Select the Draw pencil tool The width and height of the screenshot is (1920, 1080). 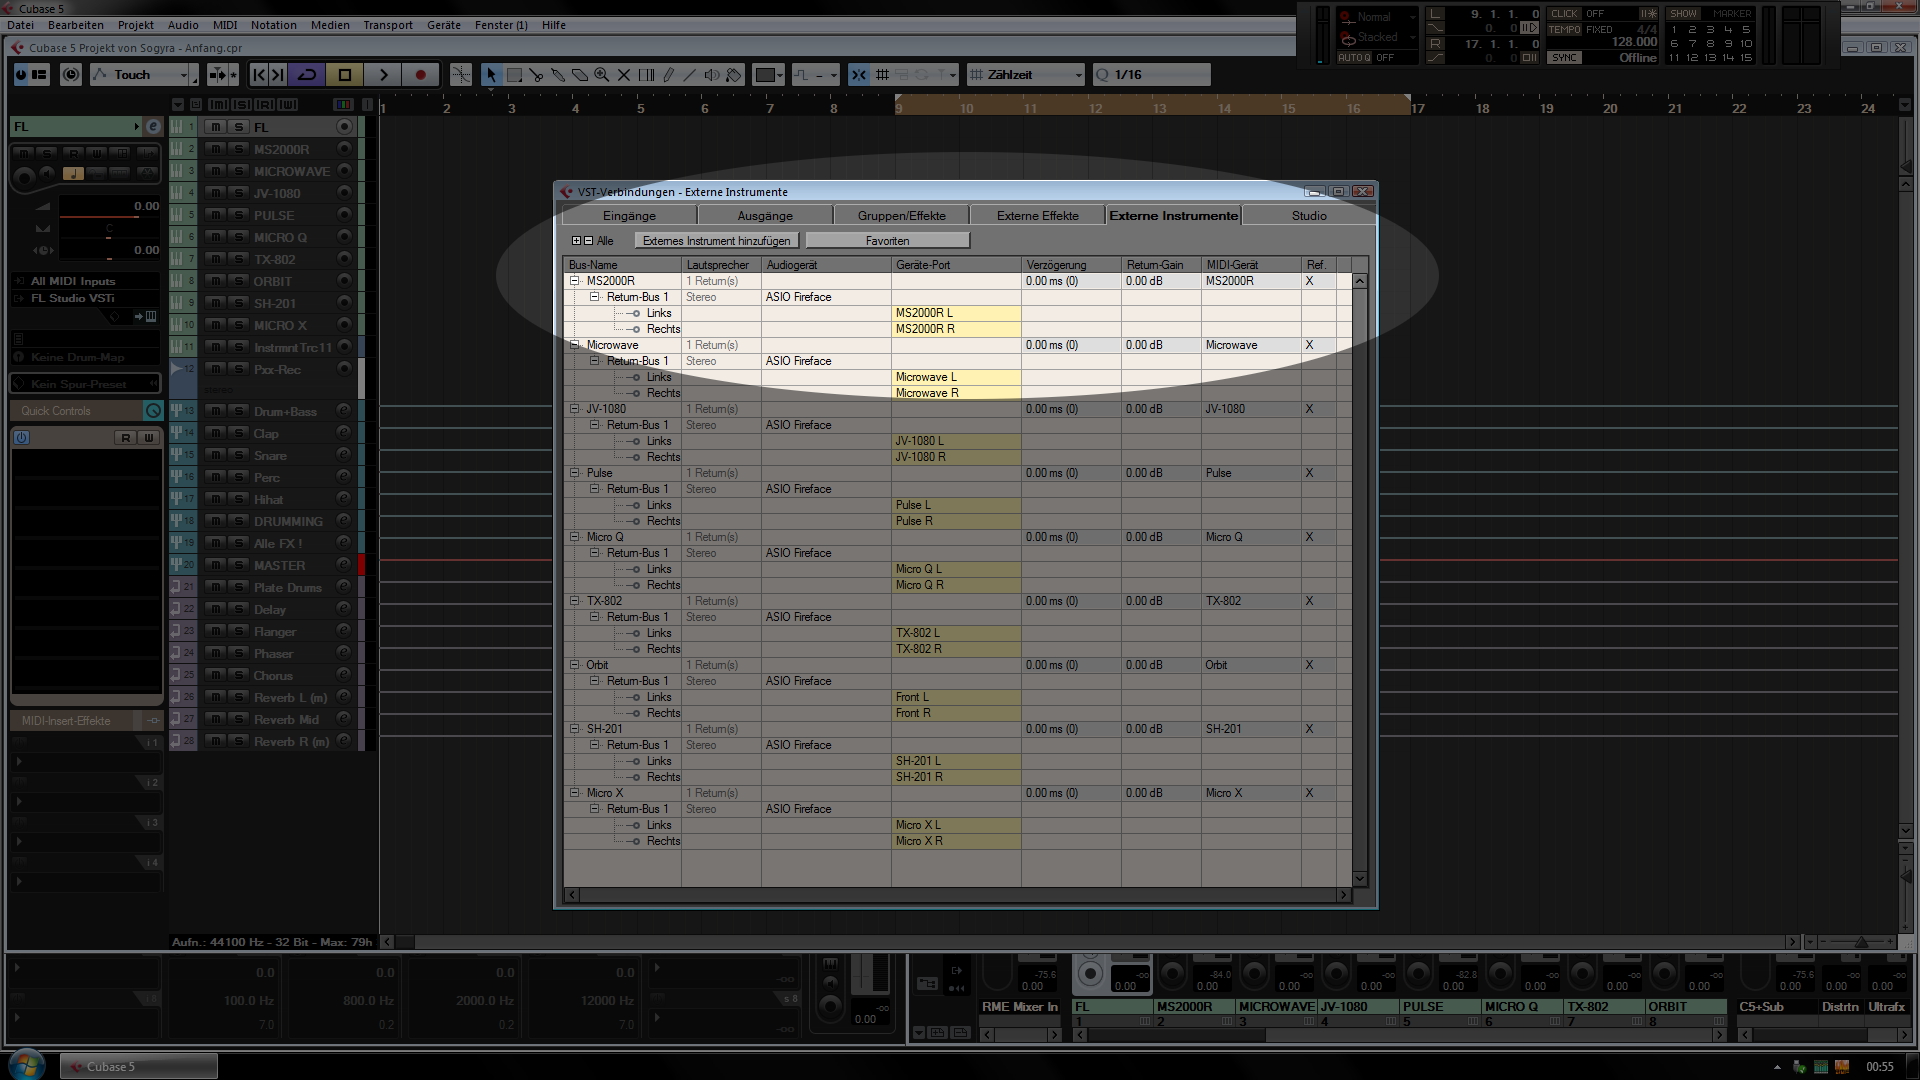(x=668, y=75)
